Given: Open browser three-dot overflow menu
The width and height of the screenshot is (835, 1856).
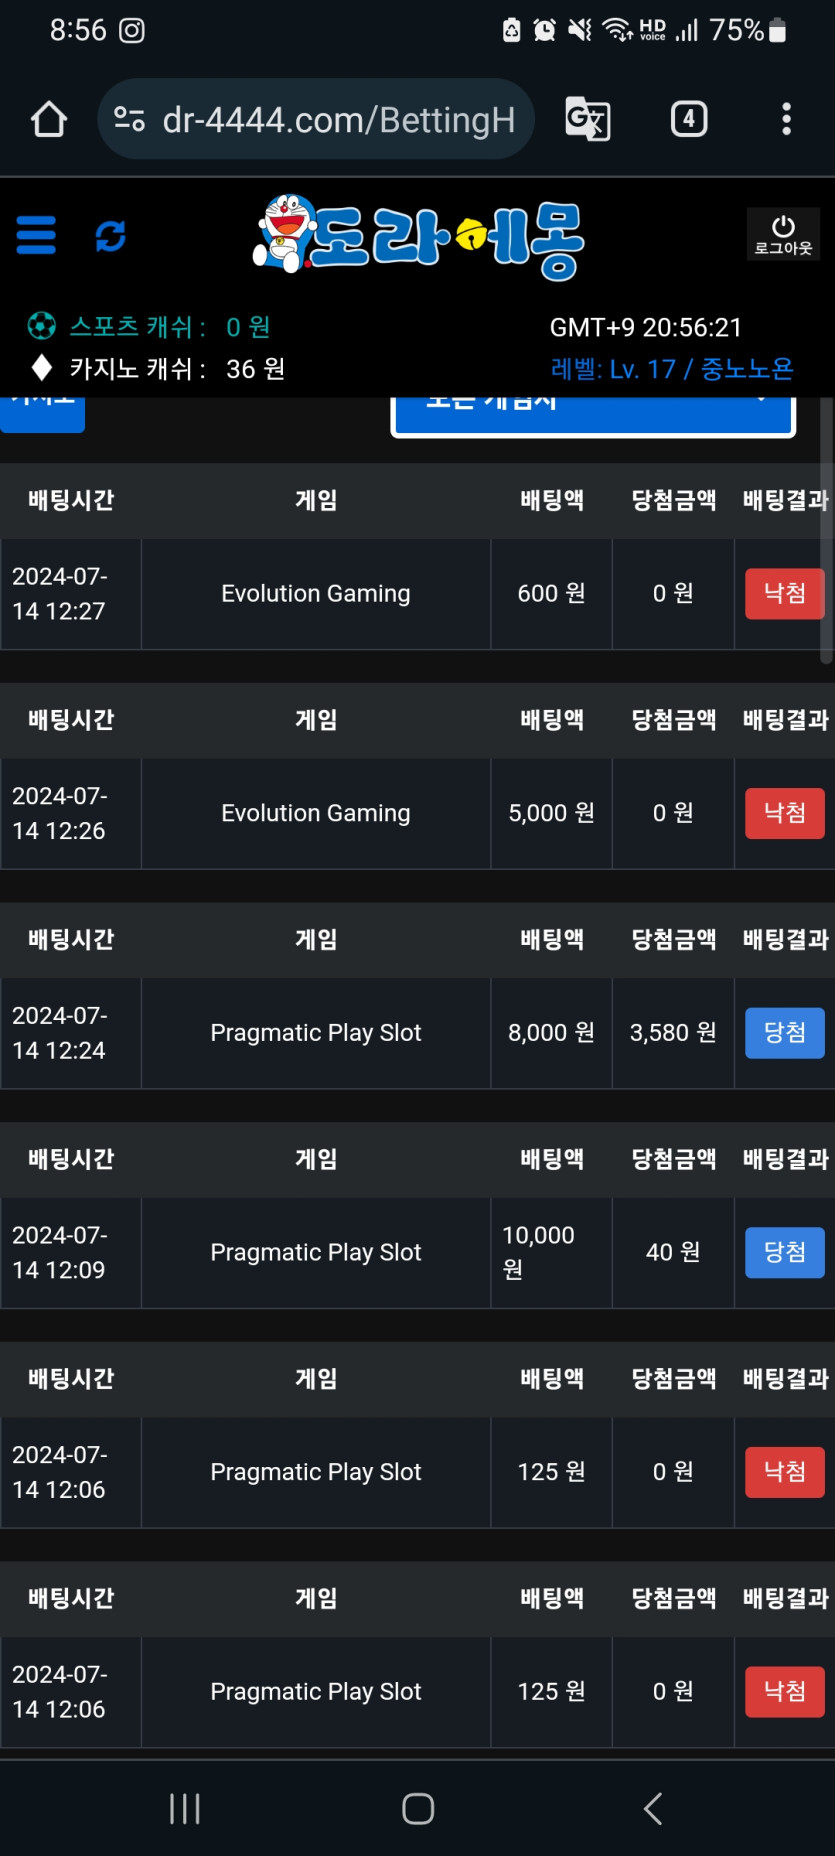Looking at the screenshot, I should coord(787,119).
